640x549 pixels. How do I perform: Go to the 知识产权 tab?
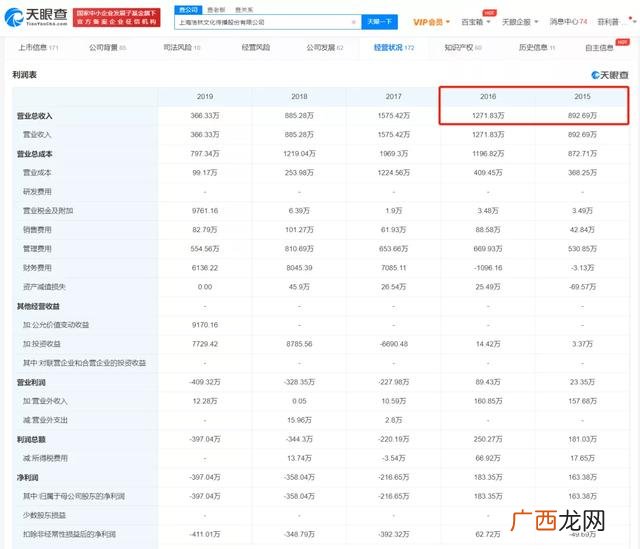pos(463,48)
